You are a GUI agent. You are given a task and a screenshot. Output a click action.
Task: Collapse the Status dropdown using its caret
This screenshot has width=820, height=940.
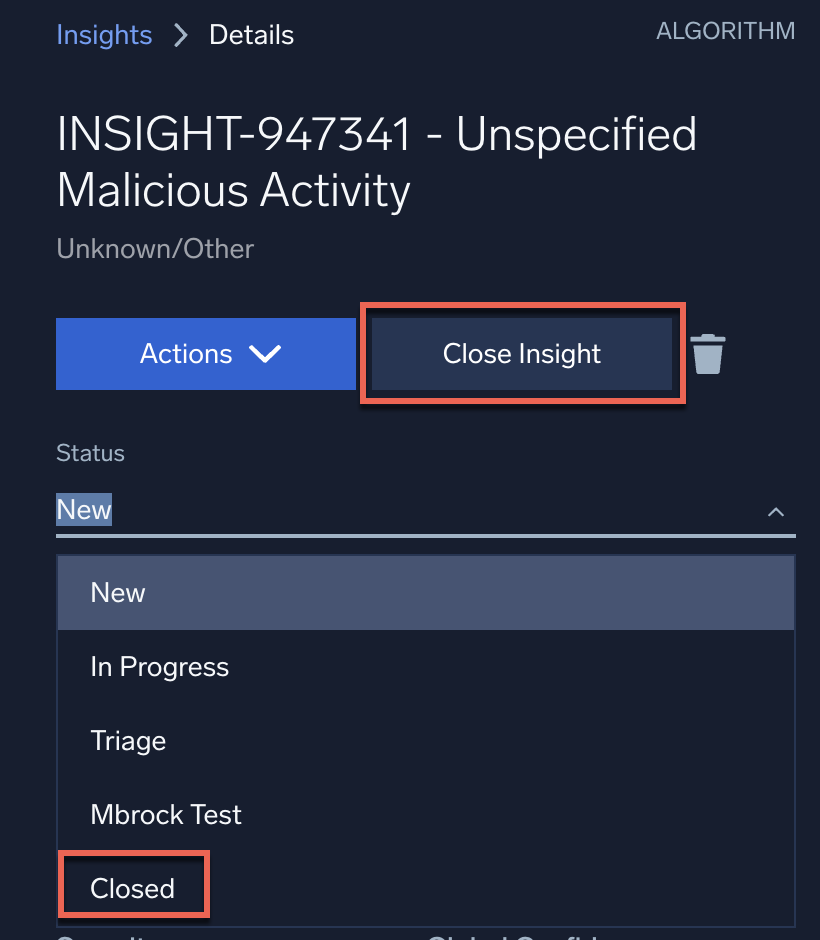tap(775, 512)
